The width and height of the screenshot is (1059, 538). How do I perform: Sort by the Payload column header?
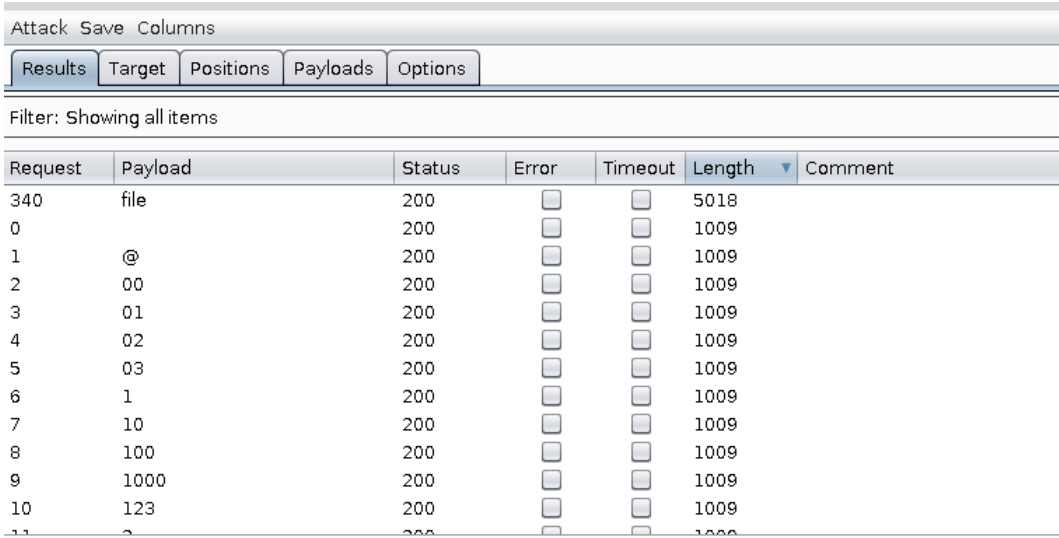click(254, 168)
